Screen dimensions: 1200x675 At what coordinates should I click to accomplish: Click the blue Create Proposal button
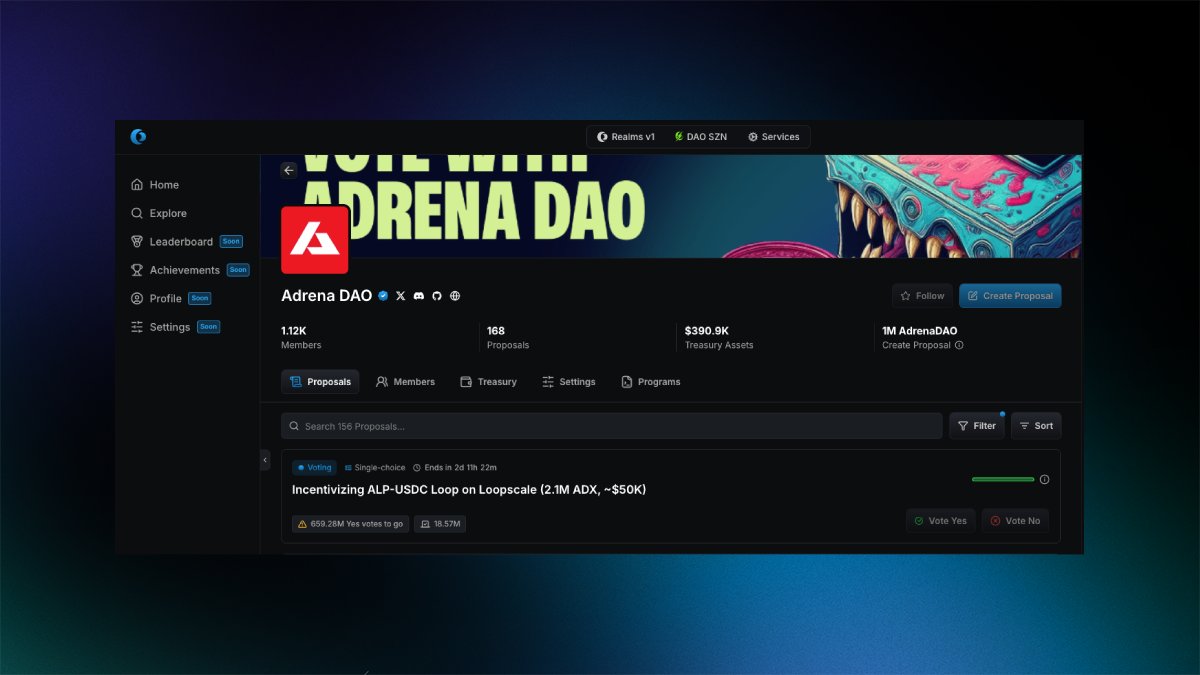click(x=1010, y=296)
